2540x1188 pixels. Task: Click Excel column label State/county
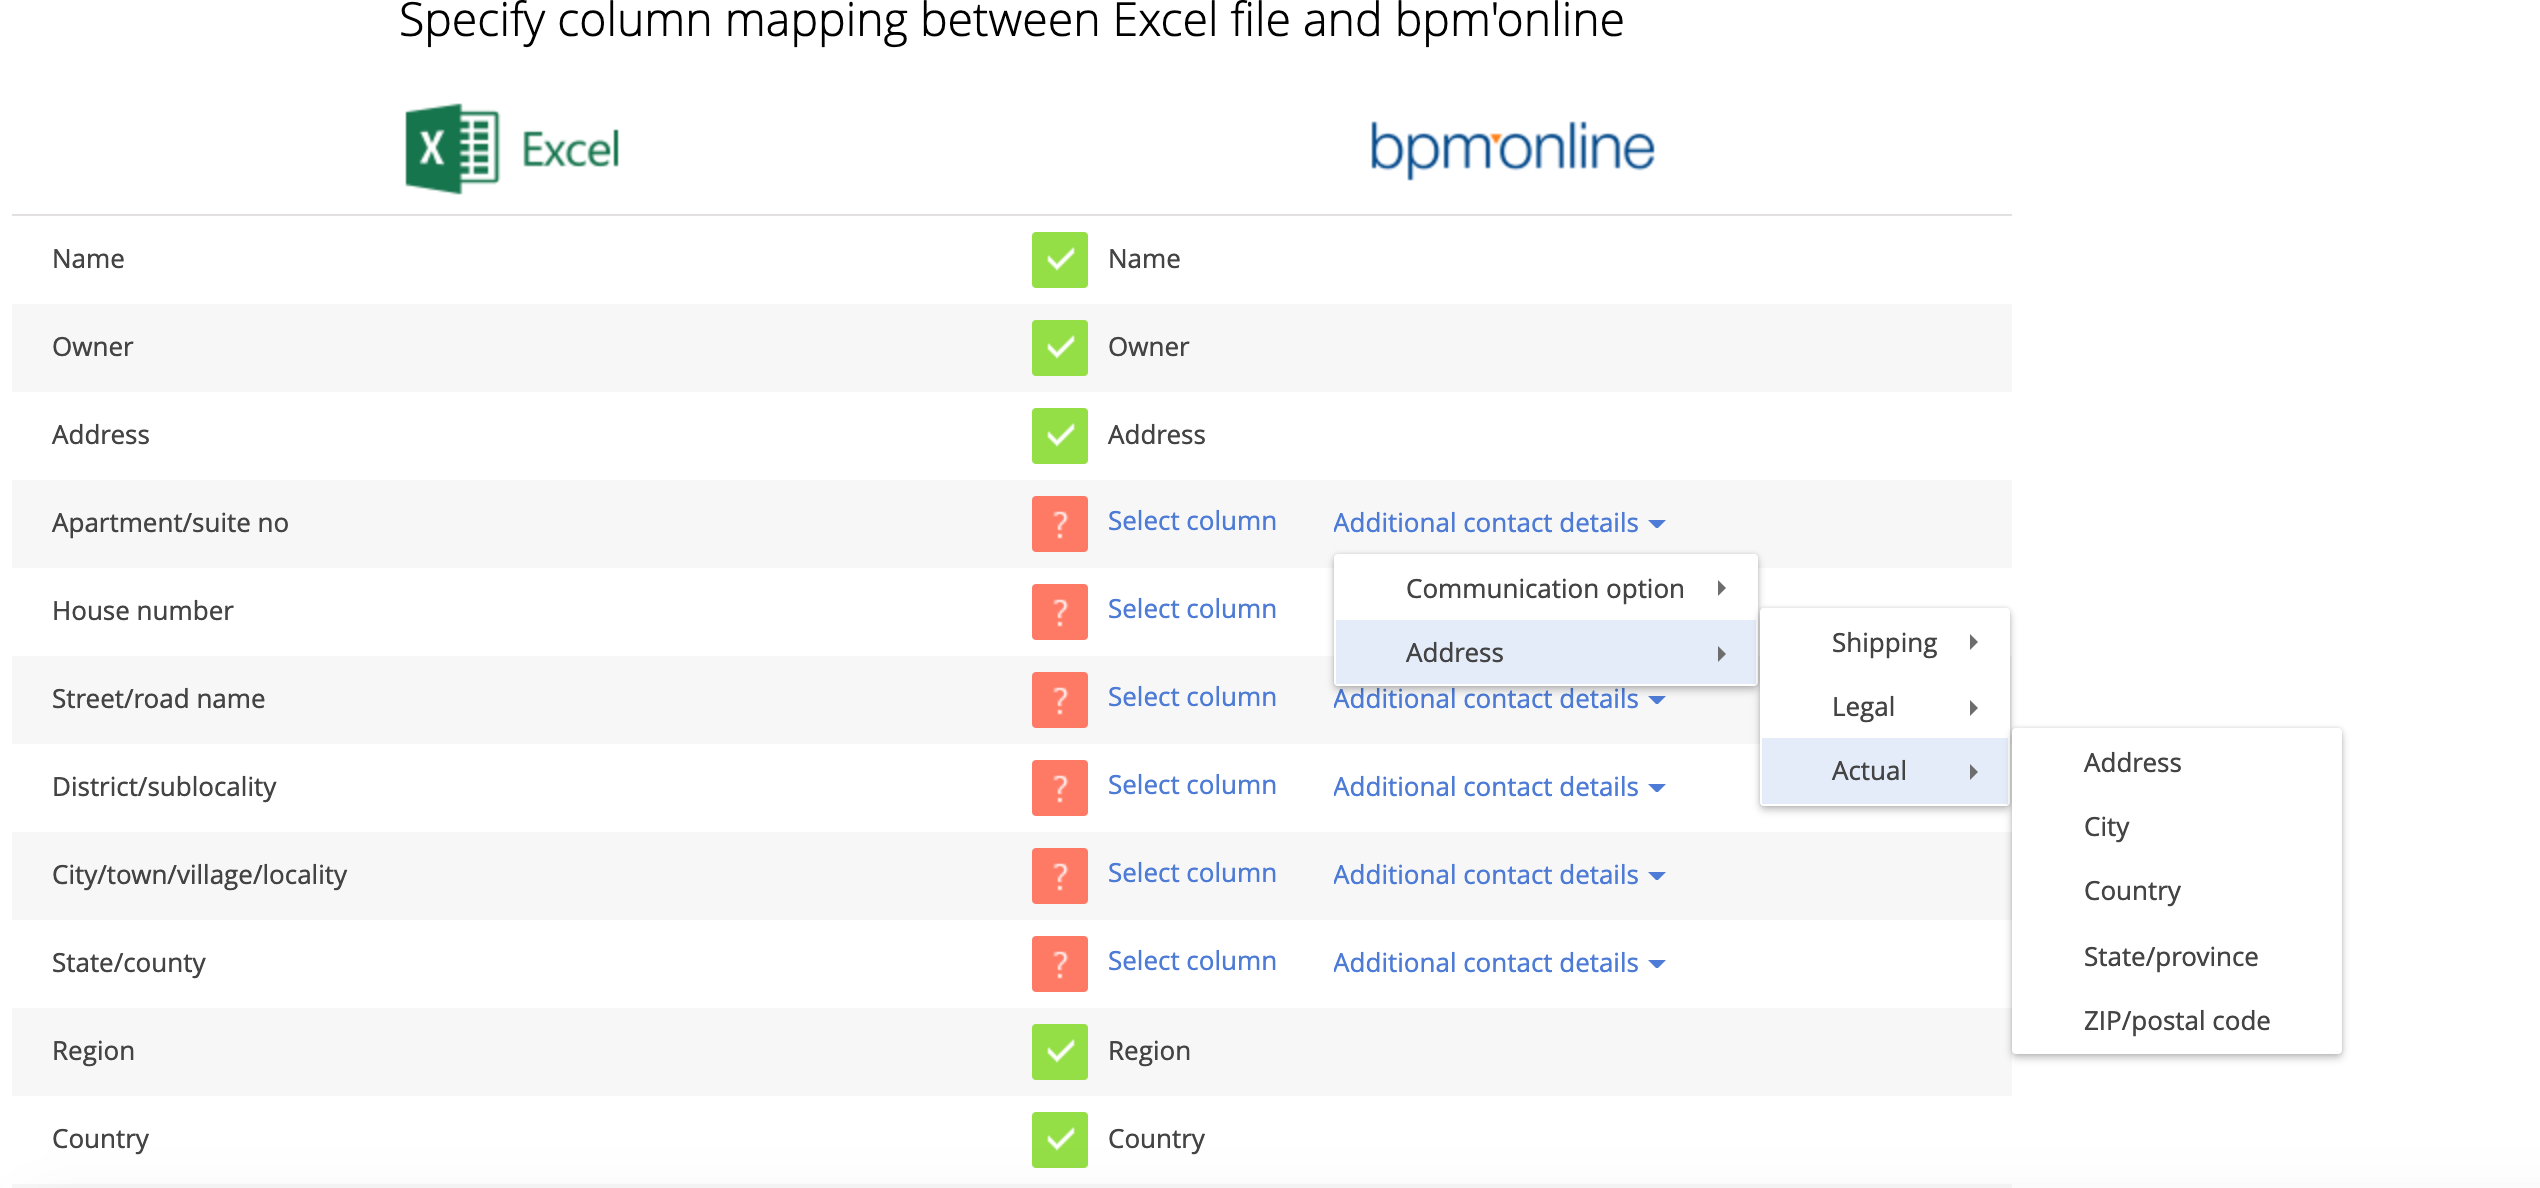pyautogui.click(x=128, y=963)
